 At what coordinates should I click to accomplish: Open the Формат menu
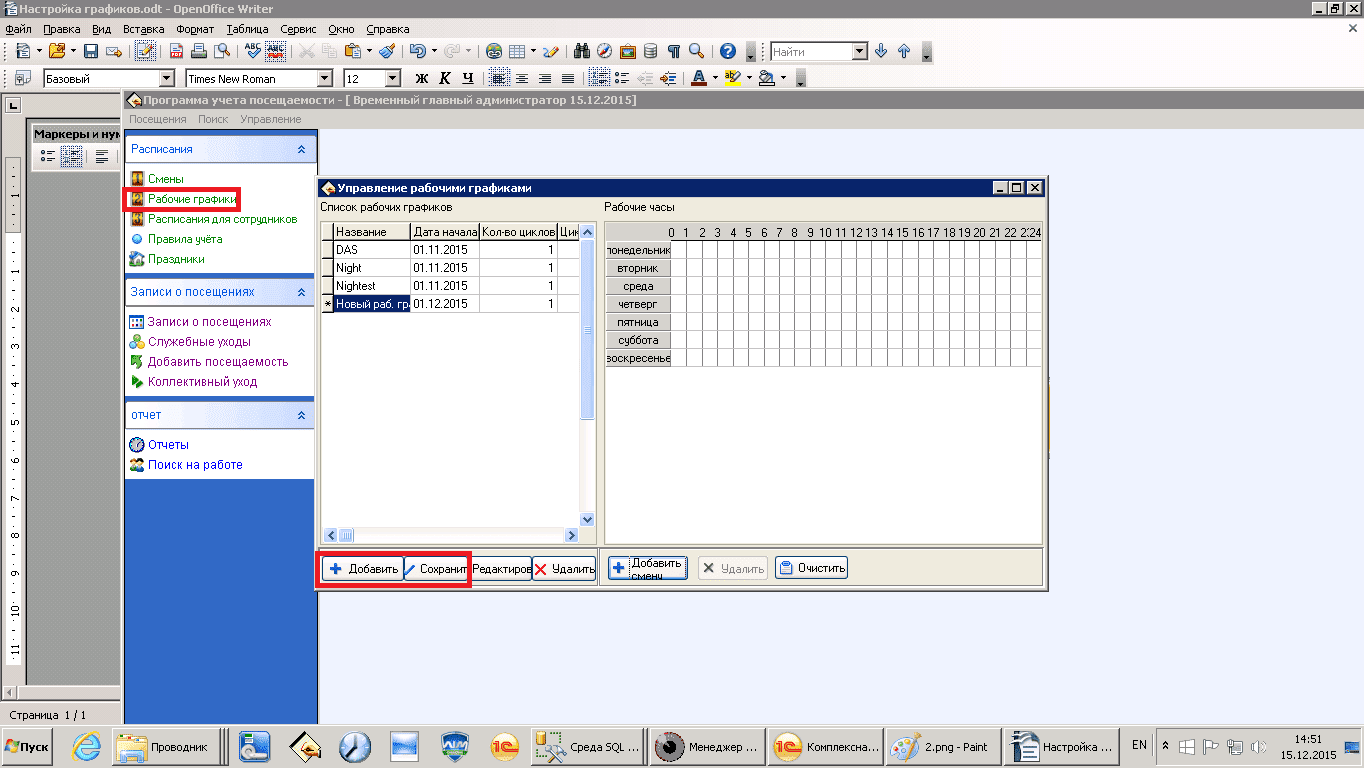click(194, 29)
